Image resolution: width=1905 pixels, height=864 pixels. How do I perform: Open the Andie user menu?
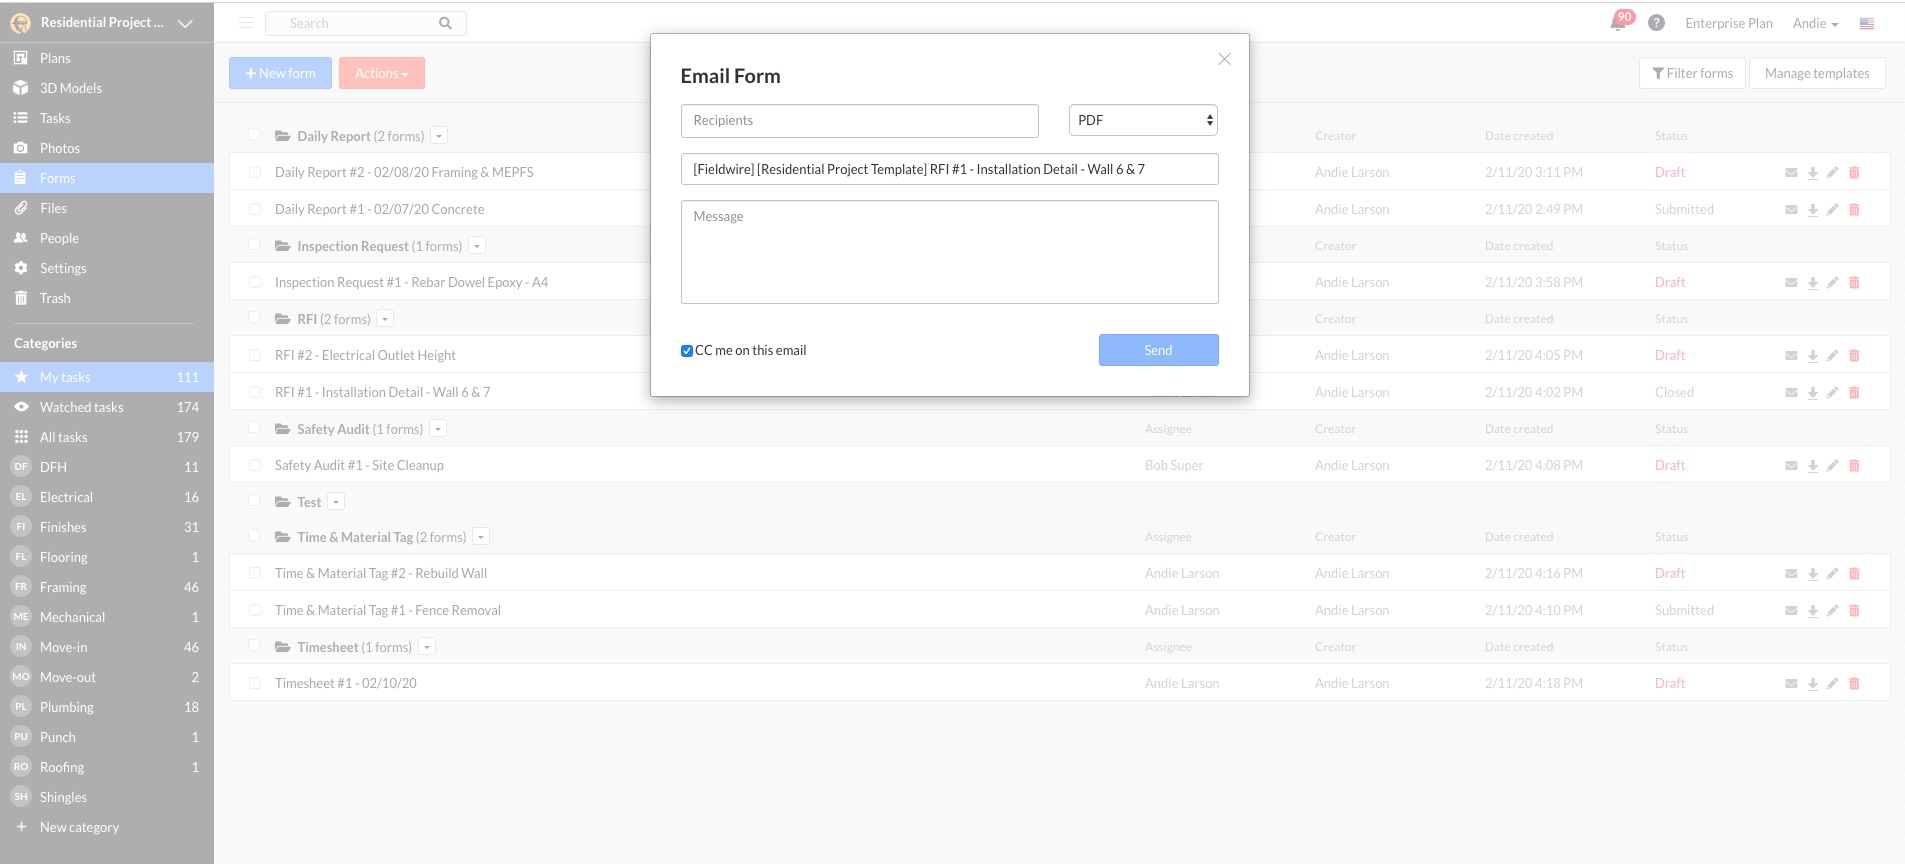pos(1815,23)
